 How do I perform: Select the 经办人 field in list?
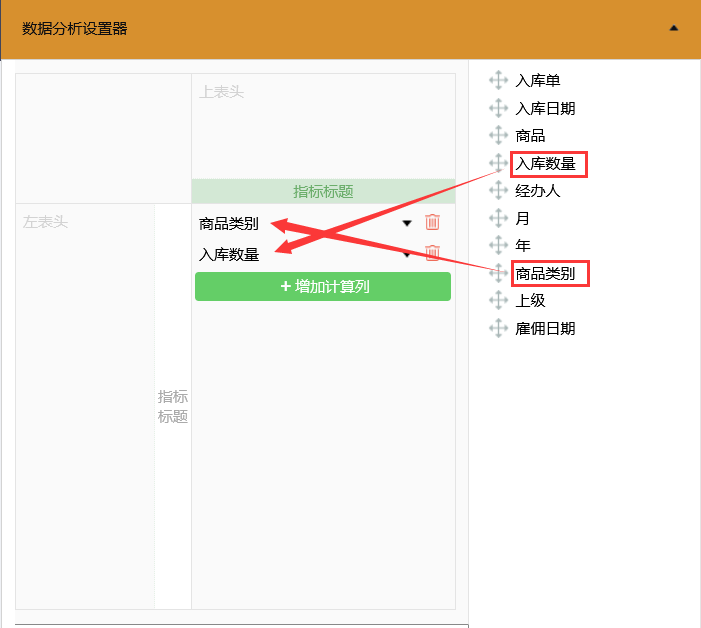(537, 190)
